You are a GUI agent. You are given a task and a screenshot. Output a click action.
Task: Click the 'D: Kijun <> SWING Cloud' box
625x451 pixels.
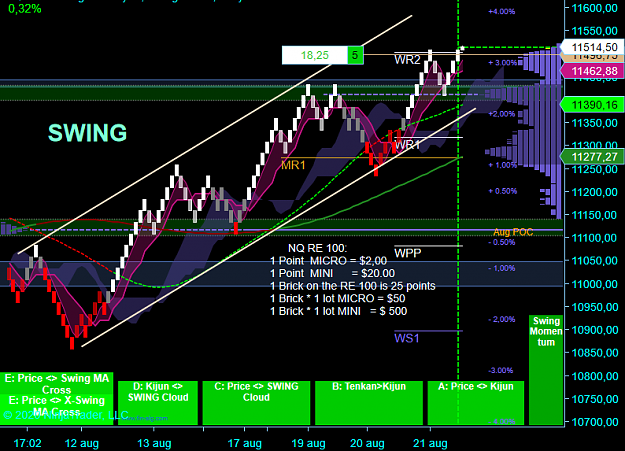click(158, 403)
